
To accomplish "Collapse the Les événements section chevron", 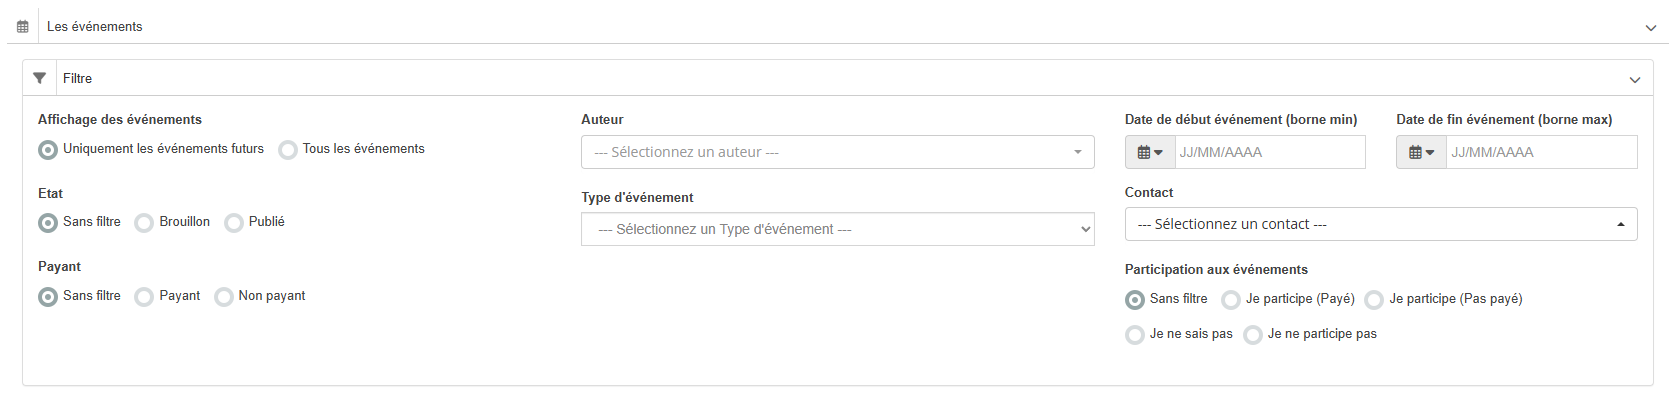I will [x=1651, y=28].
